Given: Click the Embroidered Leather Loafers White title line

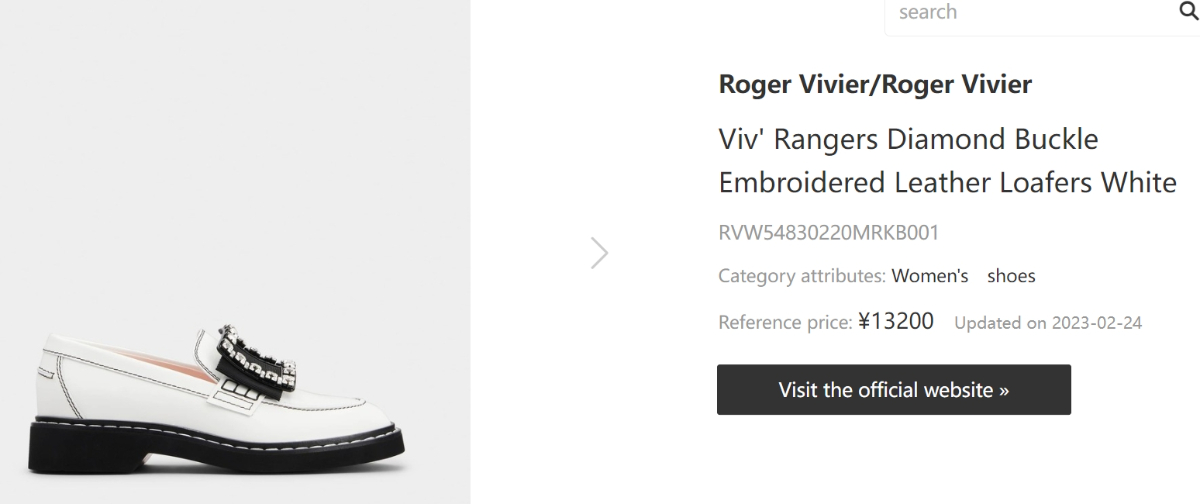Looking at the screenshot, I should (x=947, y=183).
